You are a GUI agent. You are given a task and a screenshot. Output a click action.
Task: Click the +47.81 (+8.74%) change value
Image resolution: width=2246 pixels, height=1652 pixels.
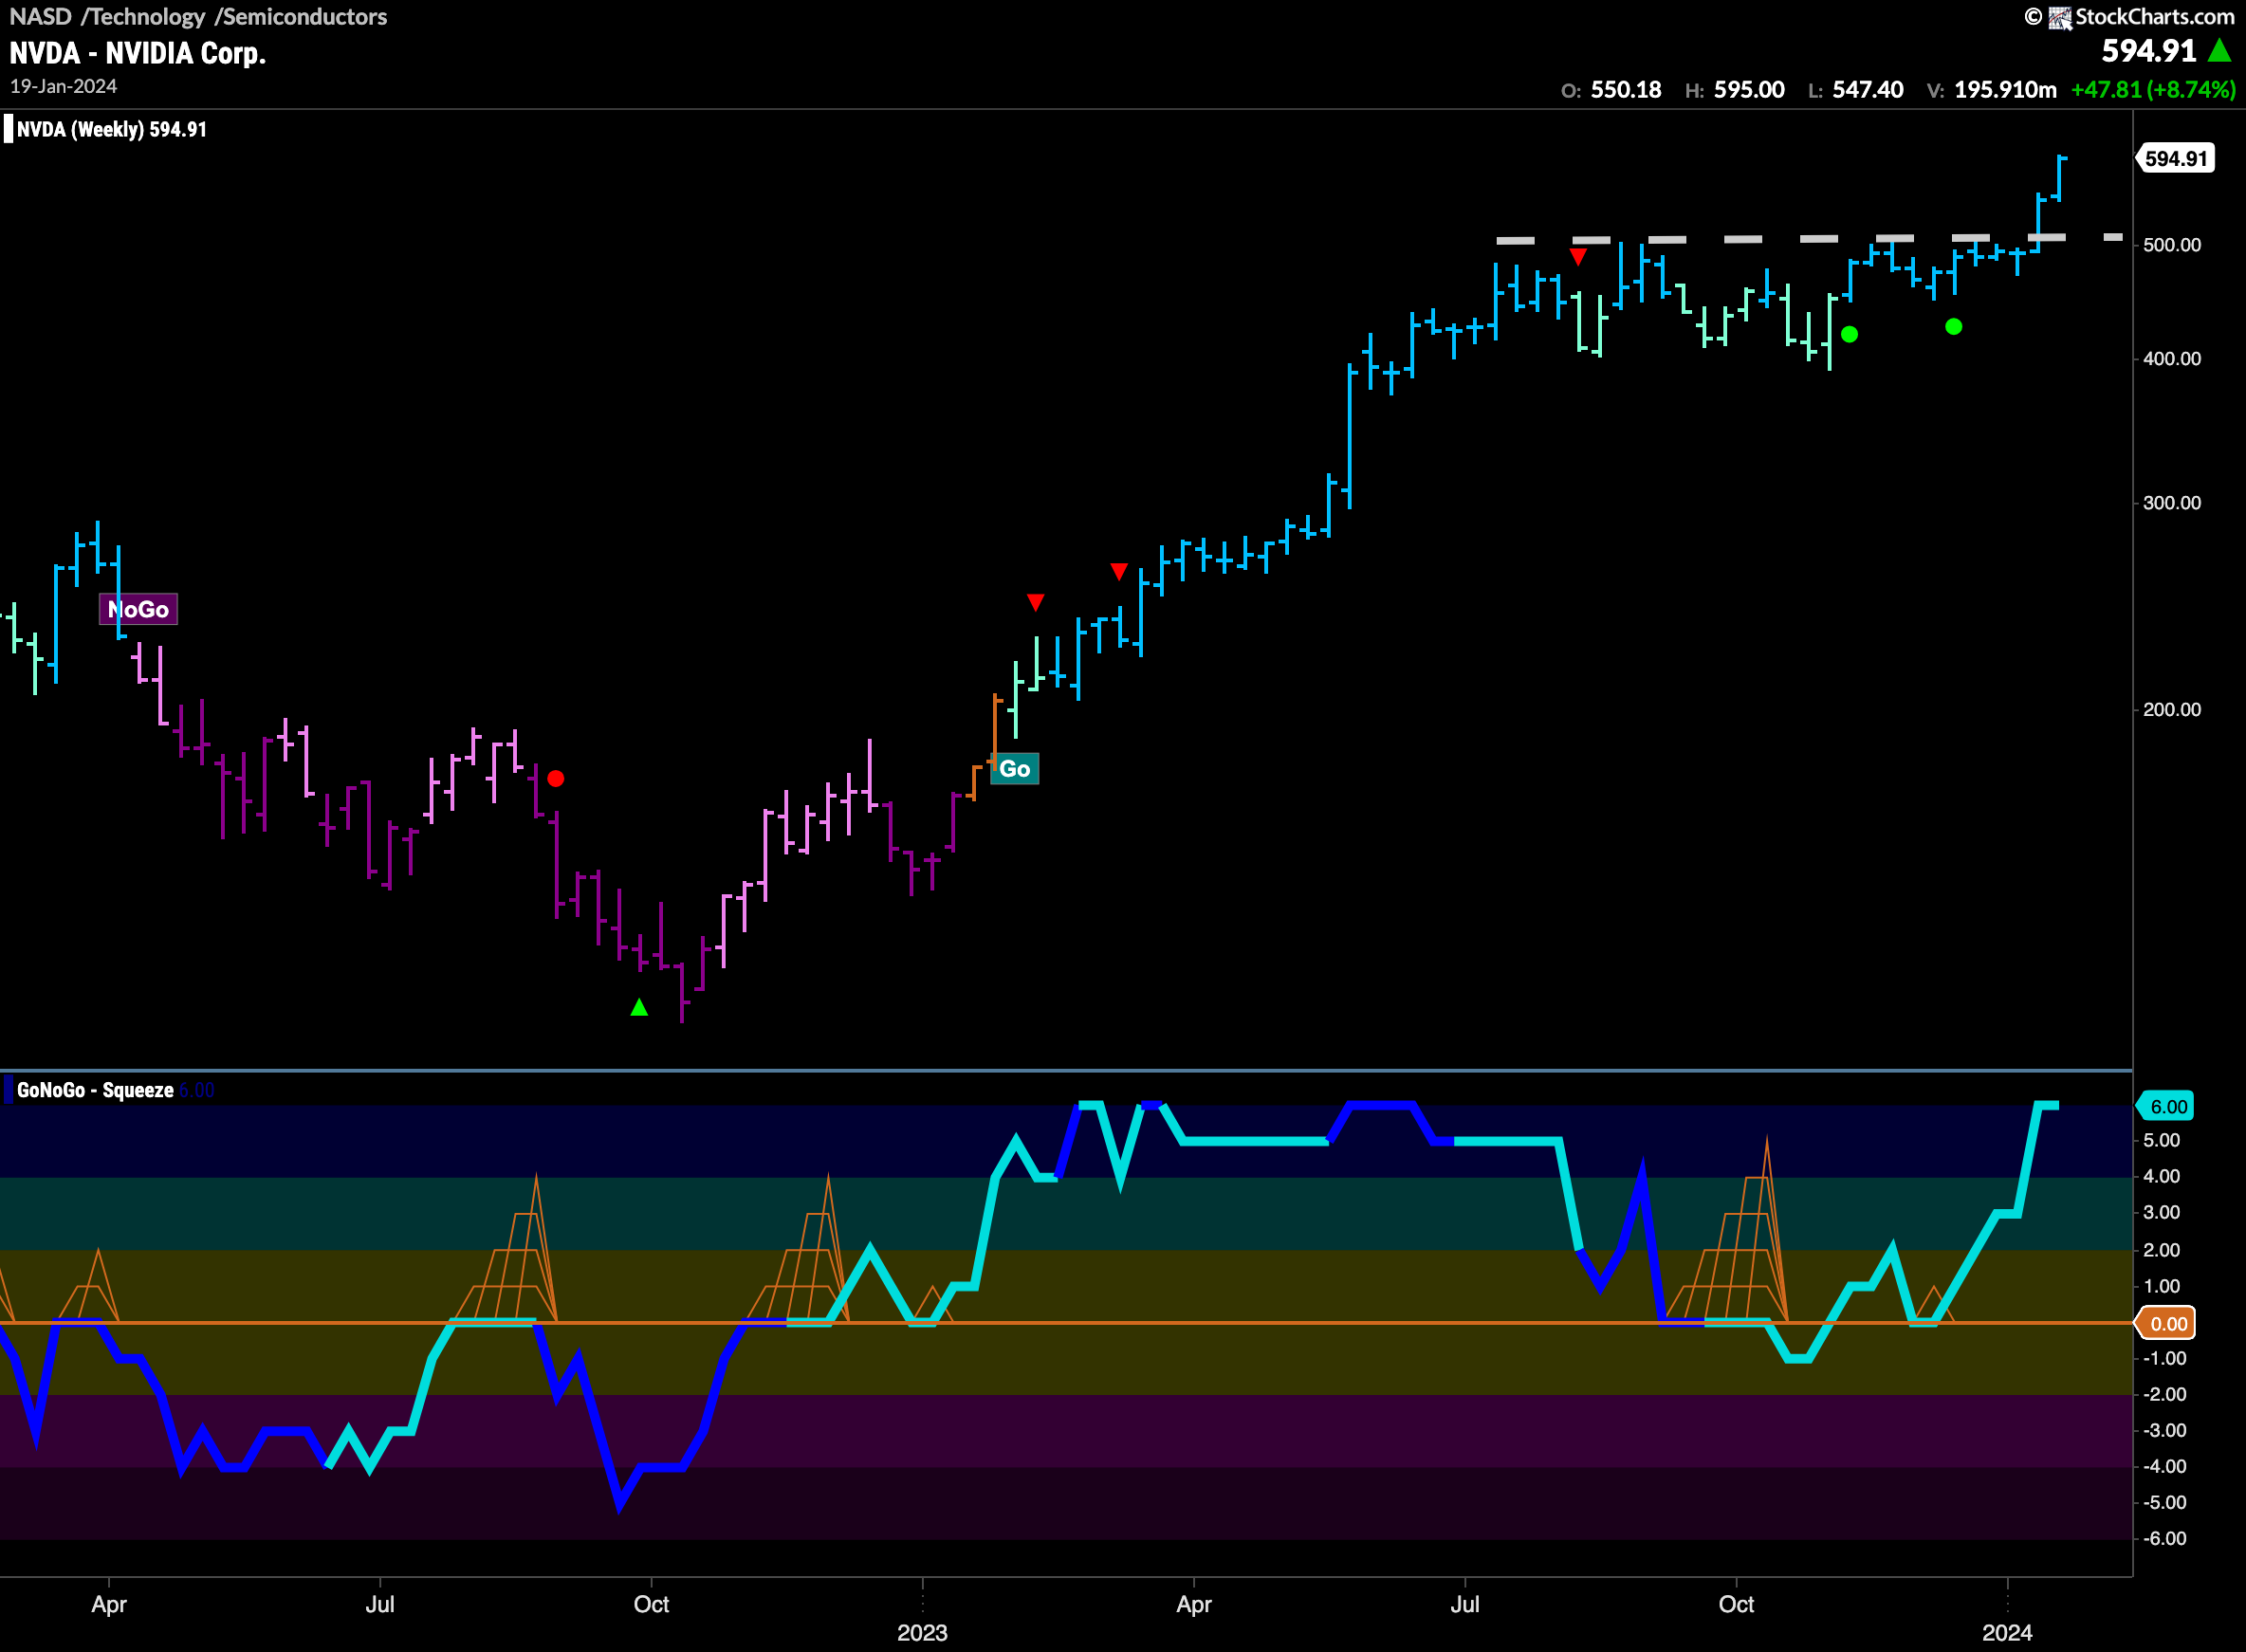point(2153,90)
